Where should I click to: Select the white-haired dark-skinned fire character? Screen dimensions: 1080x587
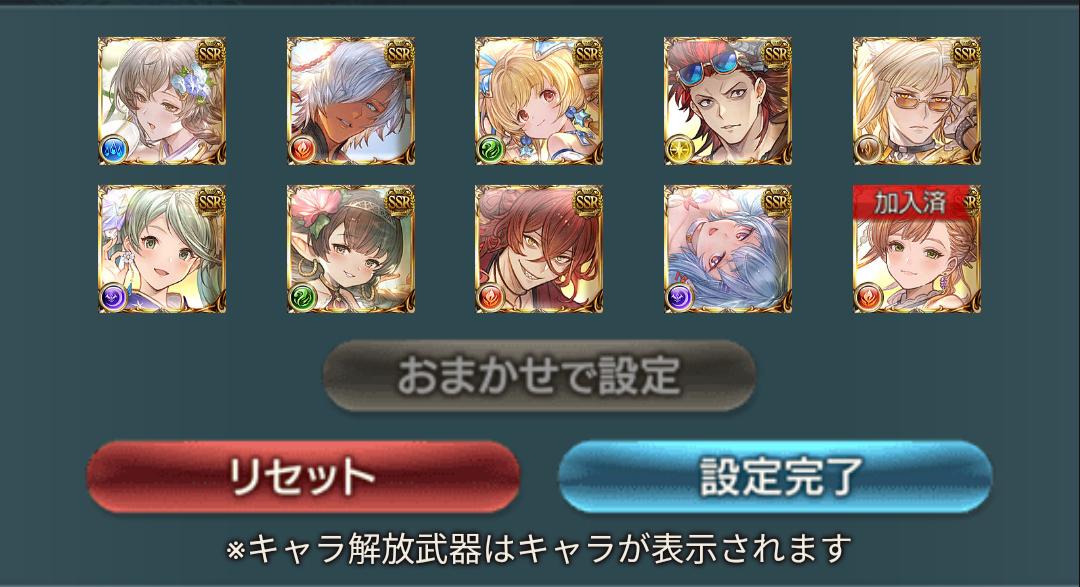click(351, 101)
